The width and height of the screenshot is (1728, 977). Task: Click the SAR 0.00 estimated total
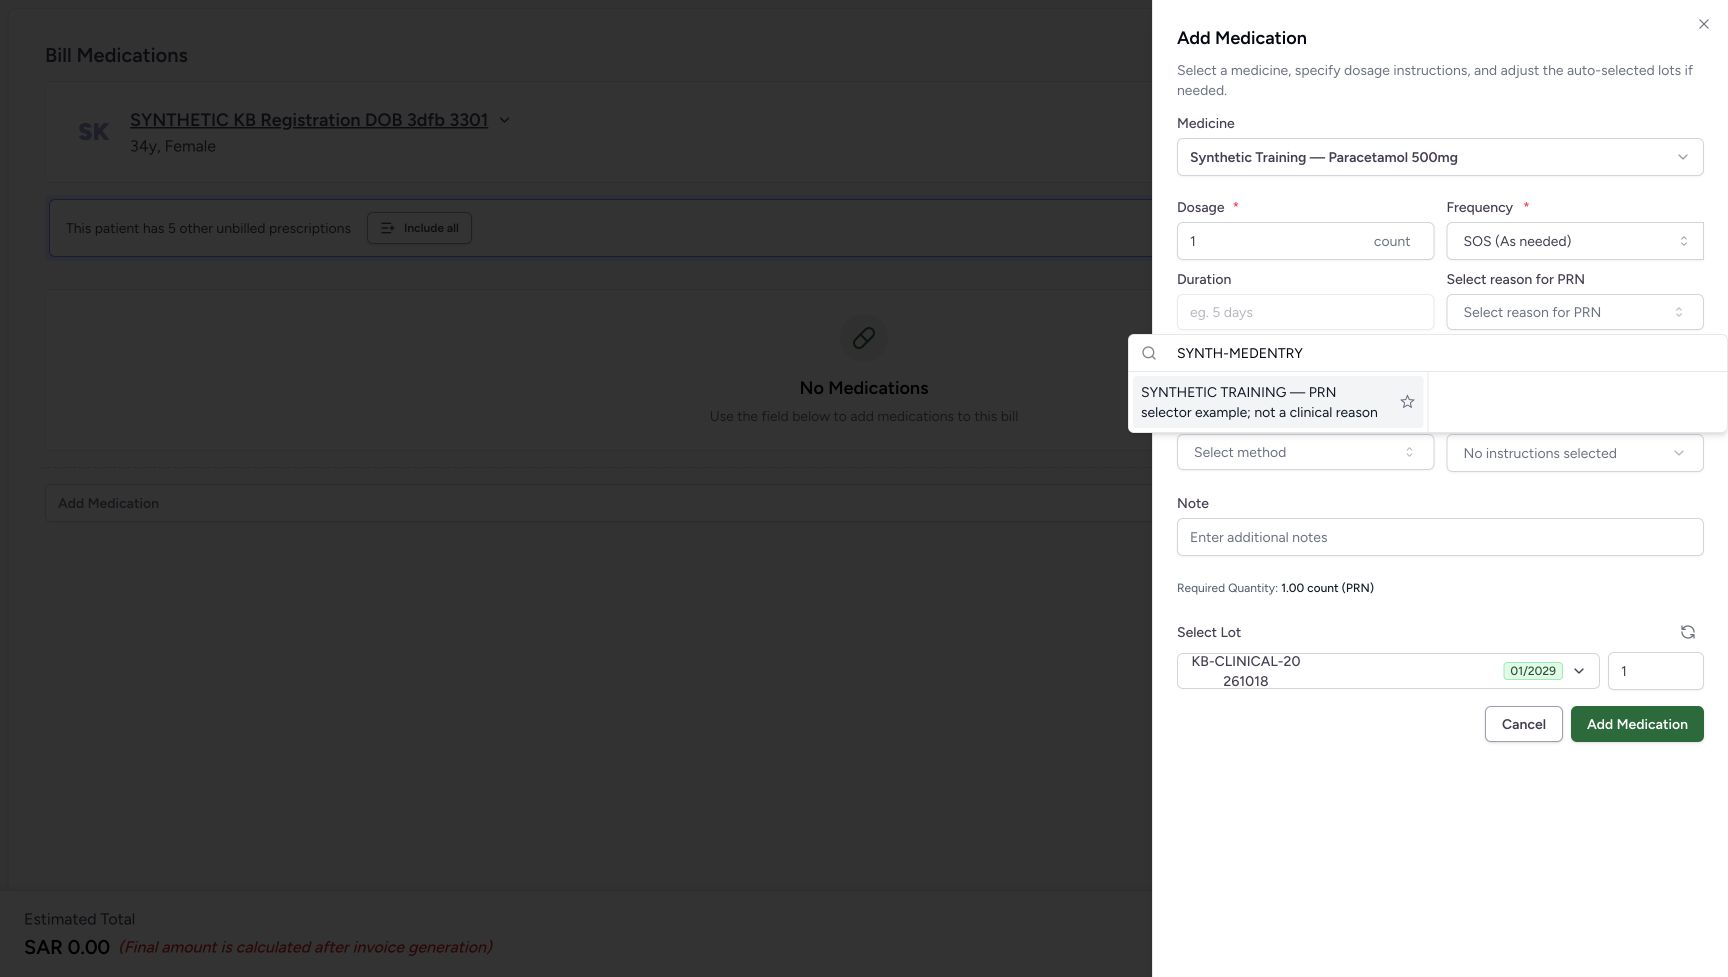(67, 947)
